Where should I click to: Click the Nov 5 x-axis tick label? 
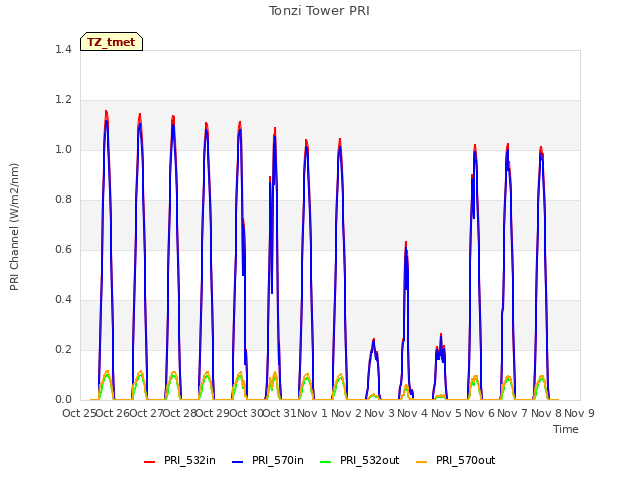pos(446,413)
